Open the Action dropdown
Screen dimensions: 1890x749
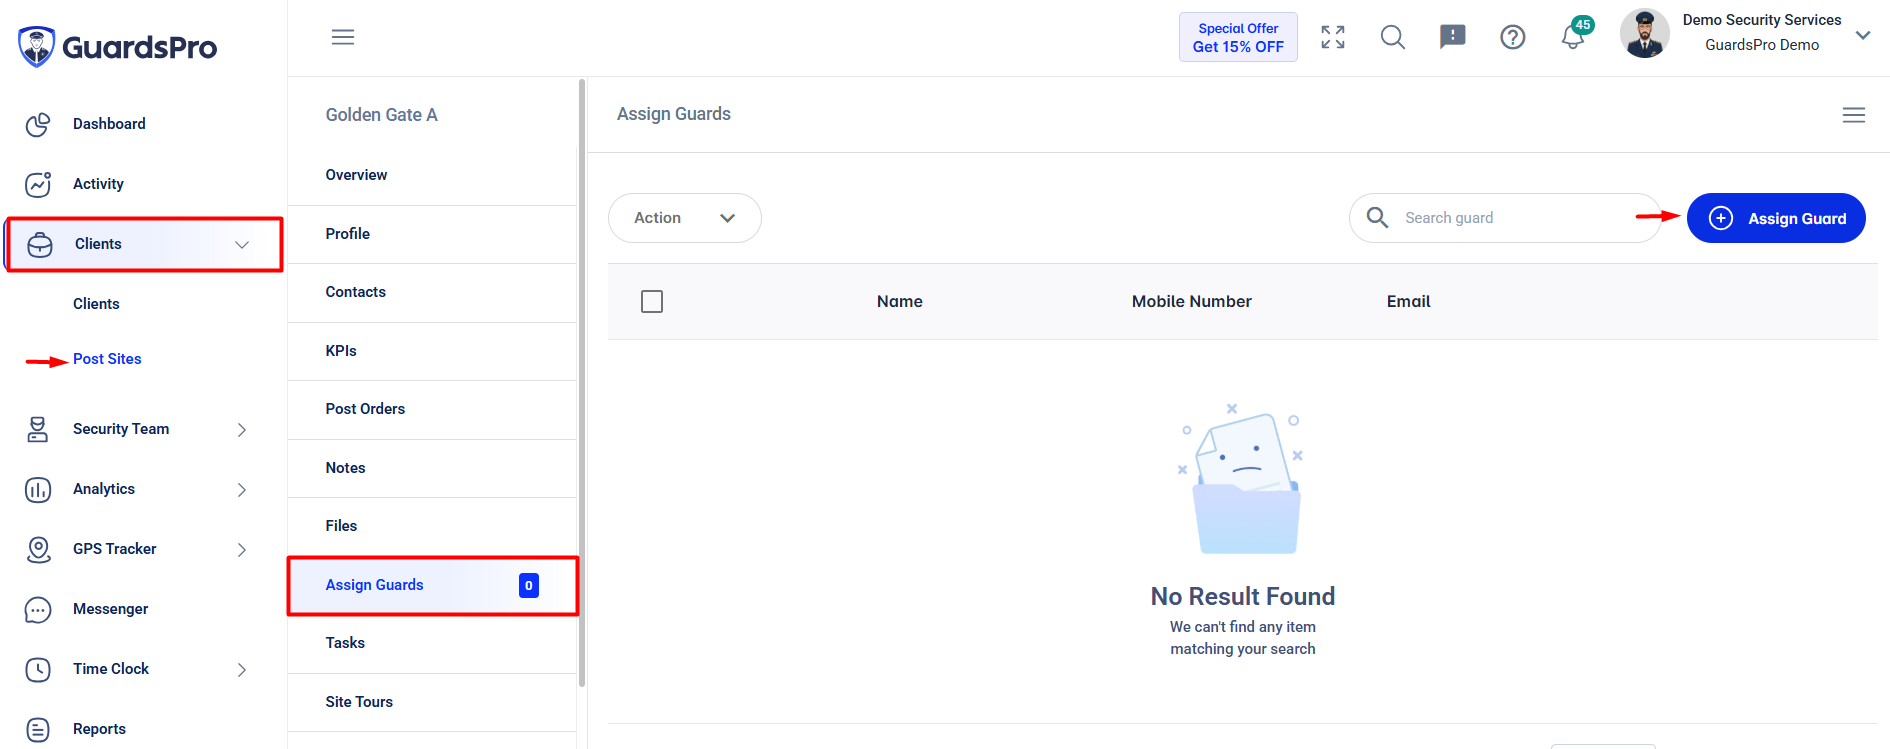tap(685, 218)
